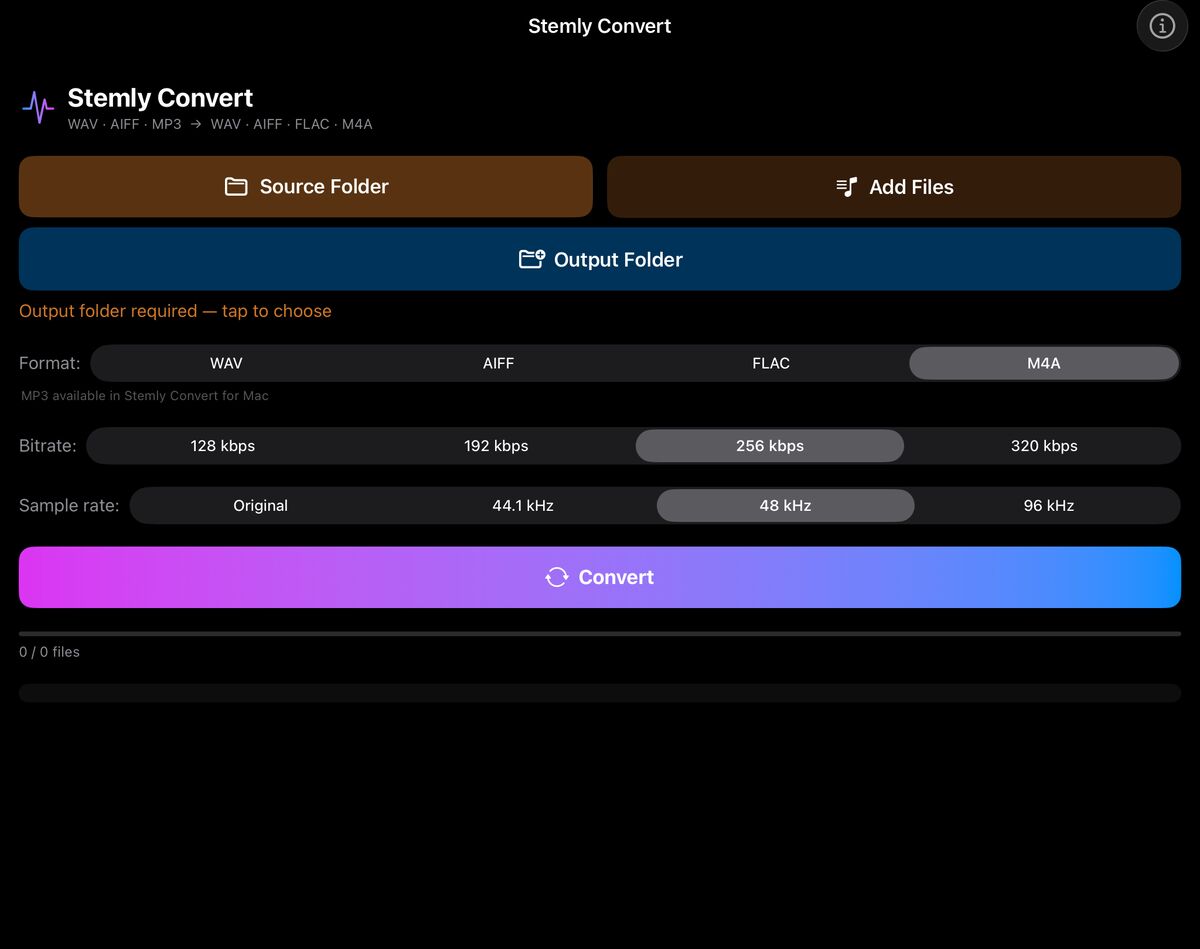Start conversion with the Convert button
This screenshot has width=1200, height=949.
point(600,577)
